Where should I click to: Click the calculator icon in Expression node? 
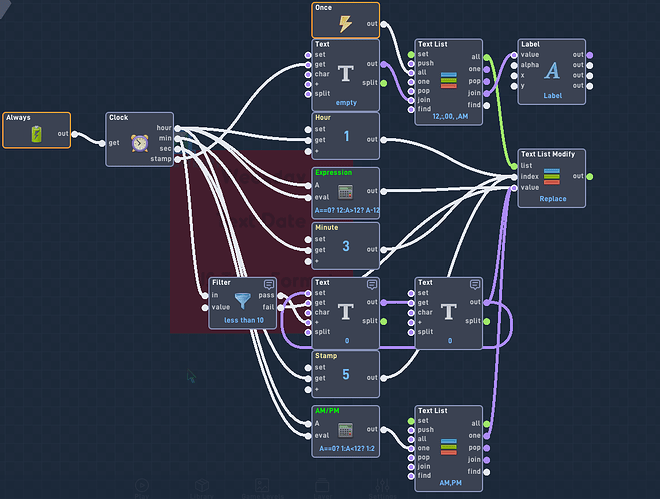[x=345, y=192]
